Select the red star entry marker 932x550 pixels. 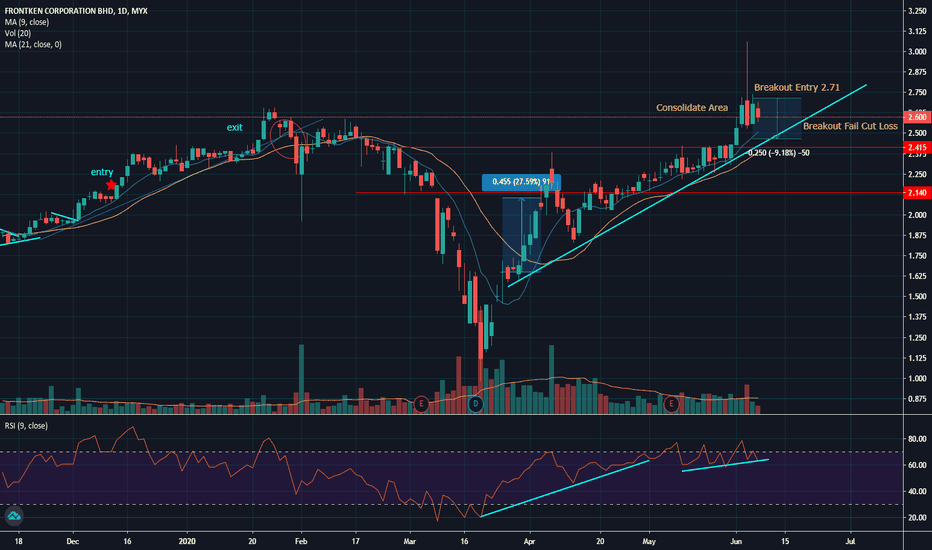point(111,185)
